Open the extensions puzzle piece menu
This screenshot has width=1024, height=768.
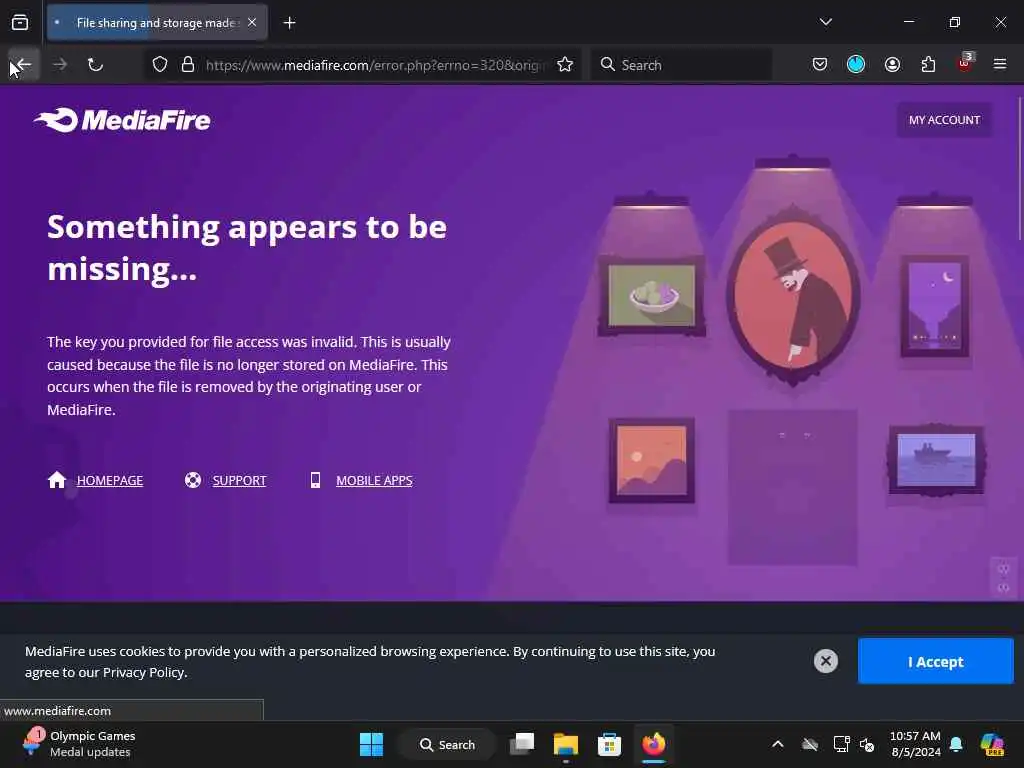coord(928,64)
